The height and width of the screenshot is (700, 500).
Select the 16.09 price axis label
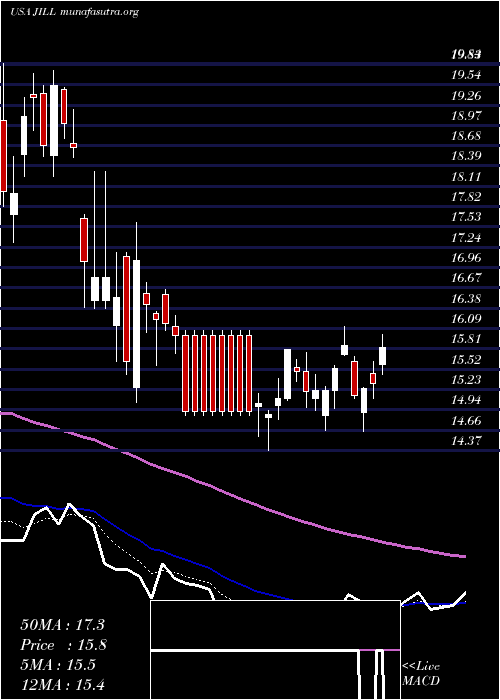click(466, 319)
